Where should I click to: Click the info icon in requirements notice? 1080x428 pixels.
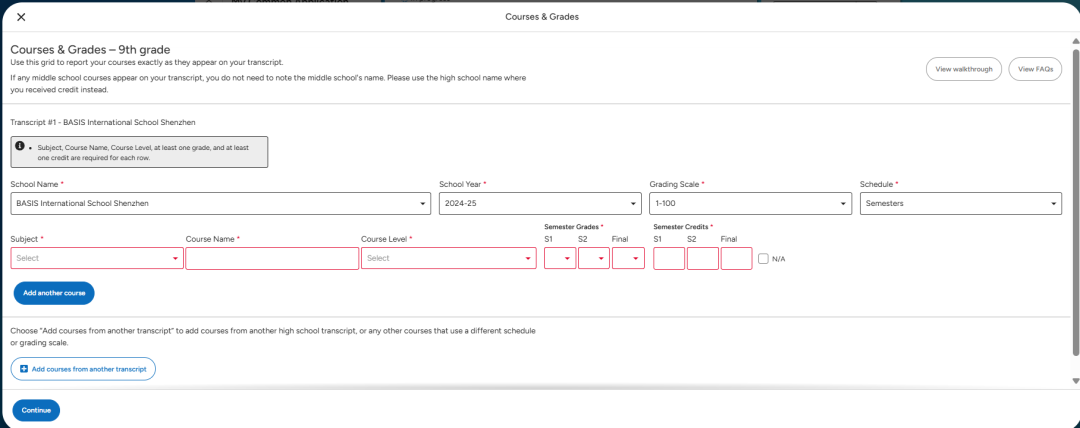pyautogui.click(x=20, y=146)
